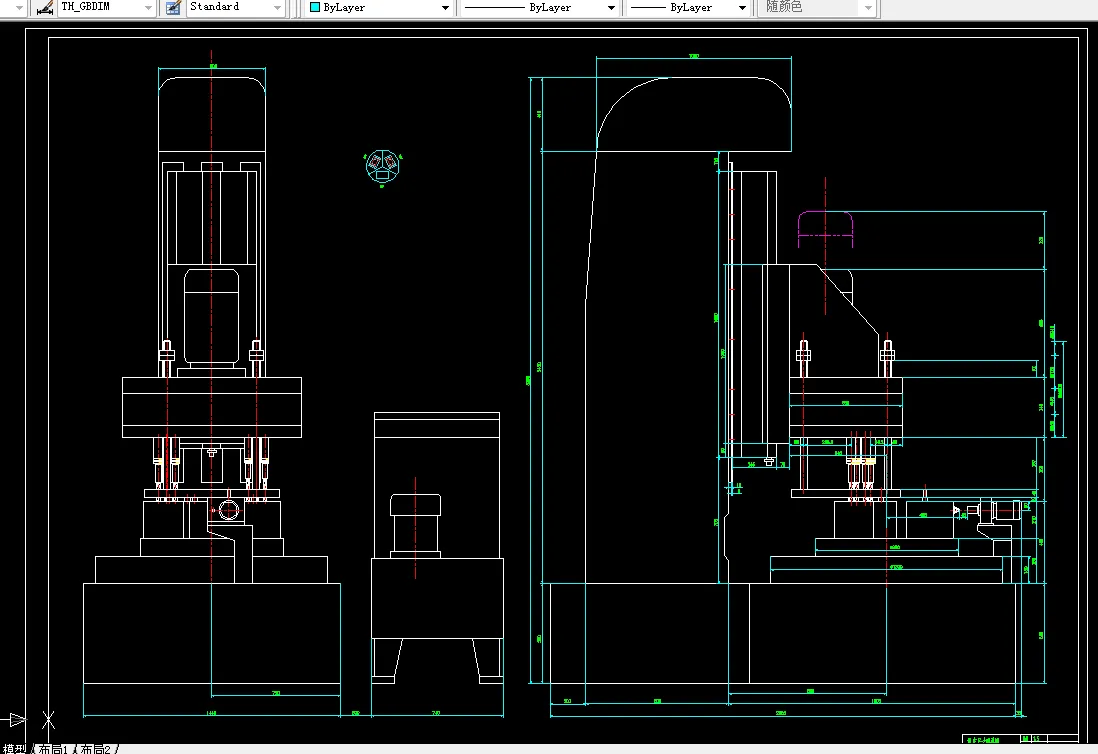The width and height of the screenshot is (1098, 754).
Task: Switch to the 布局1 layout tab
Action: (54, 748)
